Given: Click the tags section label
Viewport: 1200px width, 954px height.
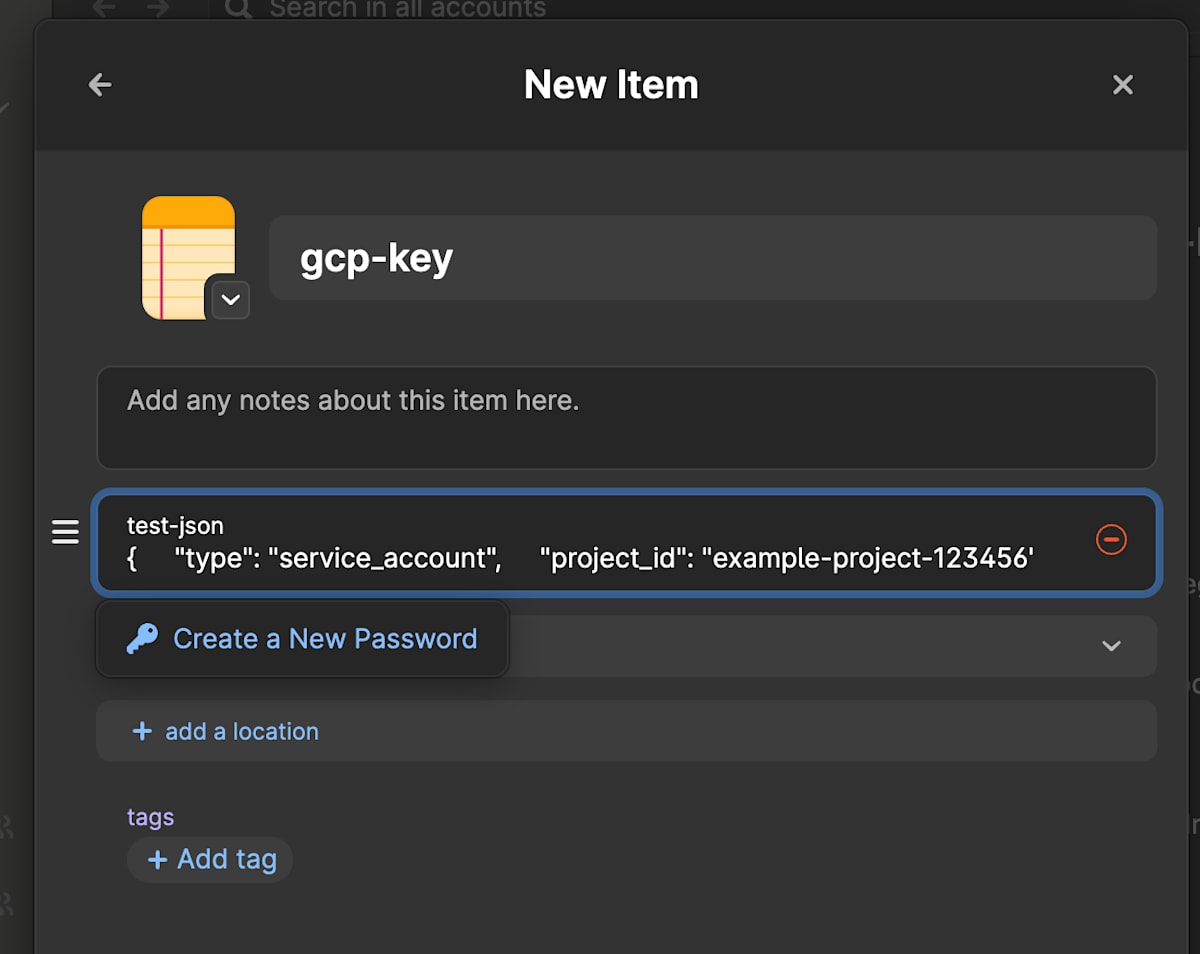Looking at the screenshot, I should 150,817.
